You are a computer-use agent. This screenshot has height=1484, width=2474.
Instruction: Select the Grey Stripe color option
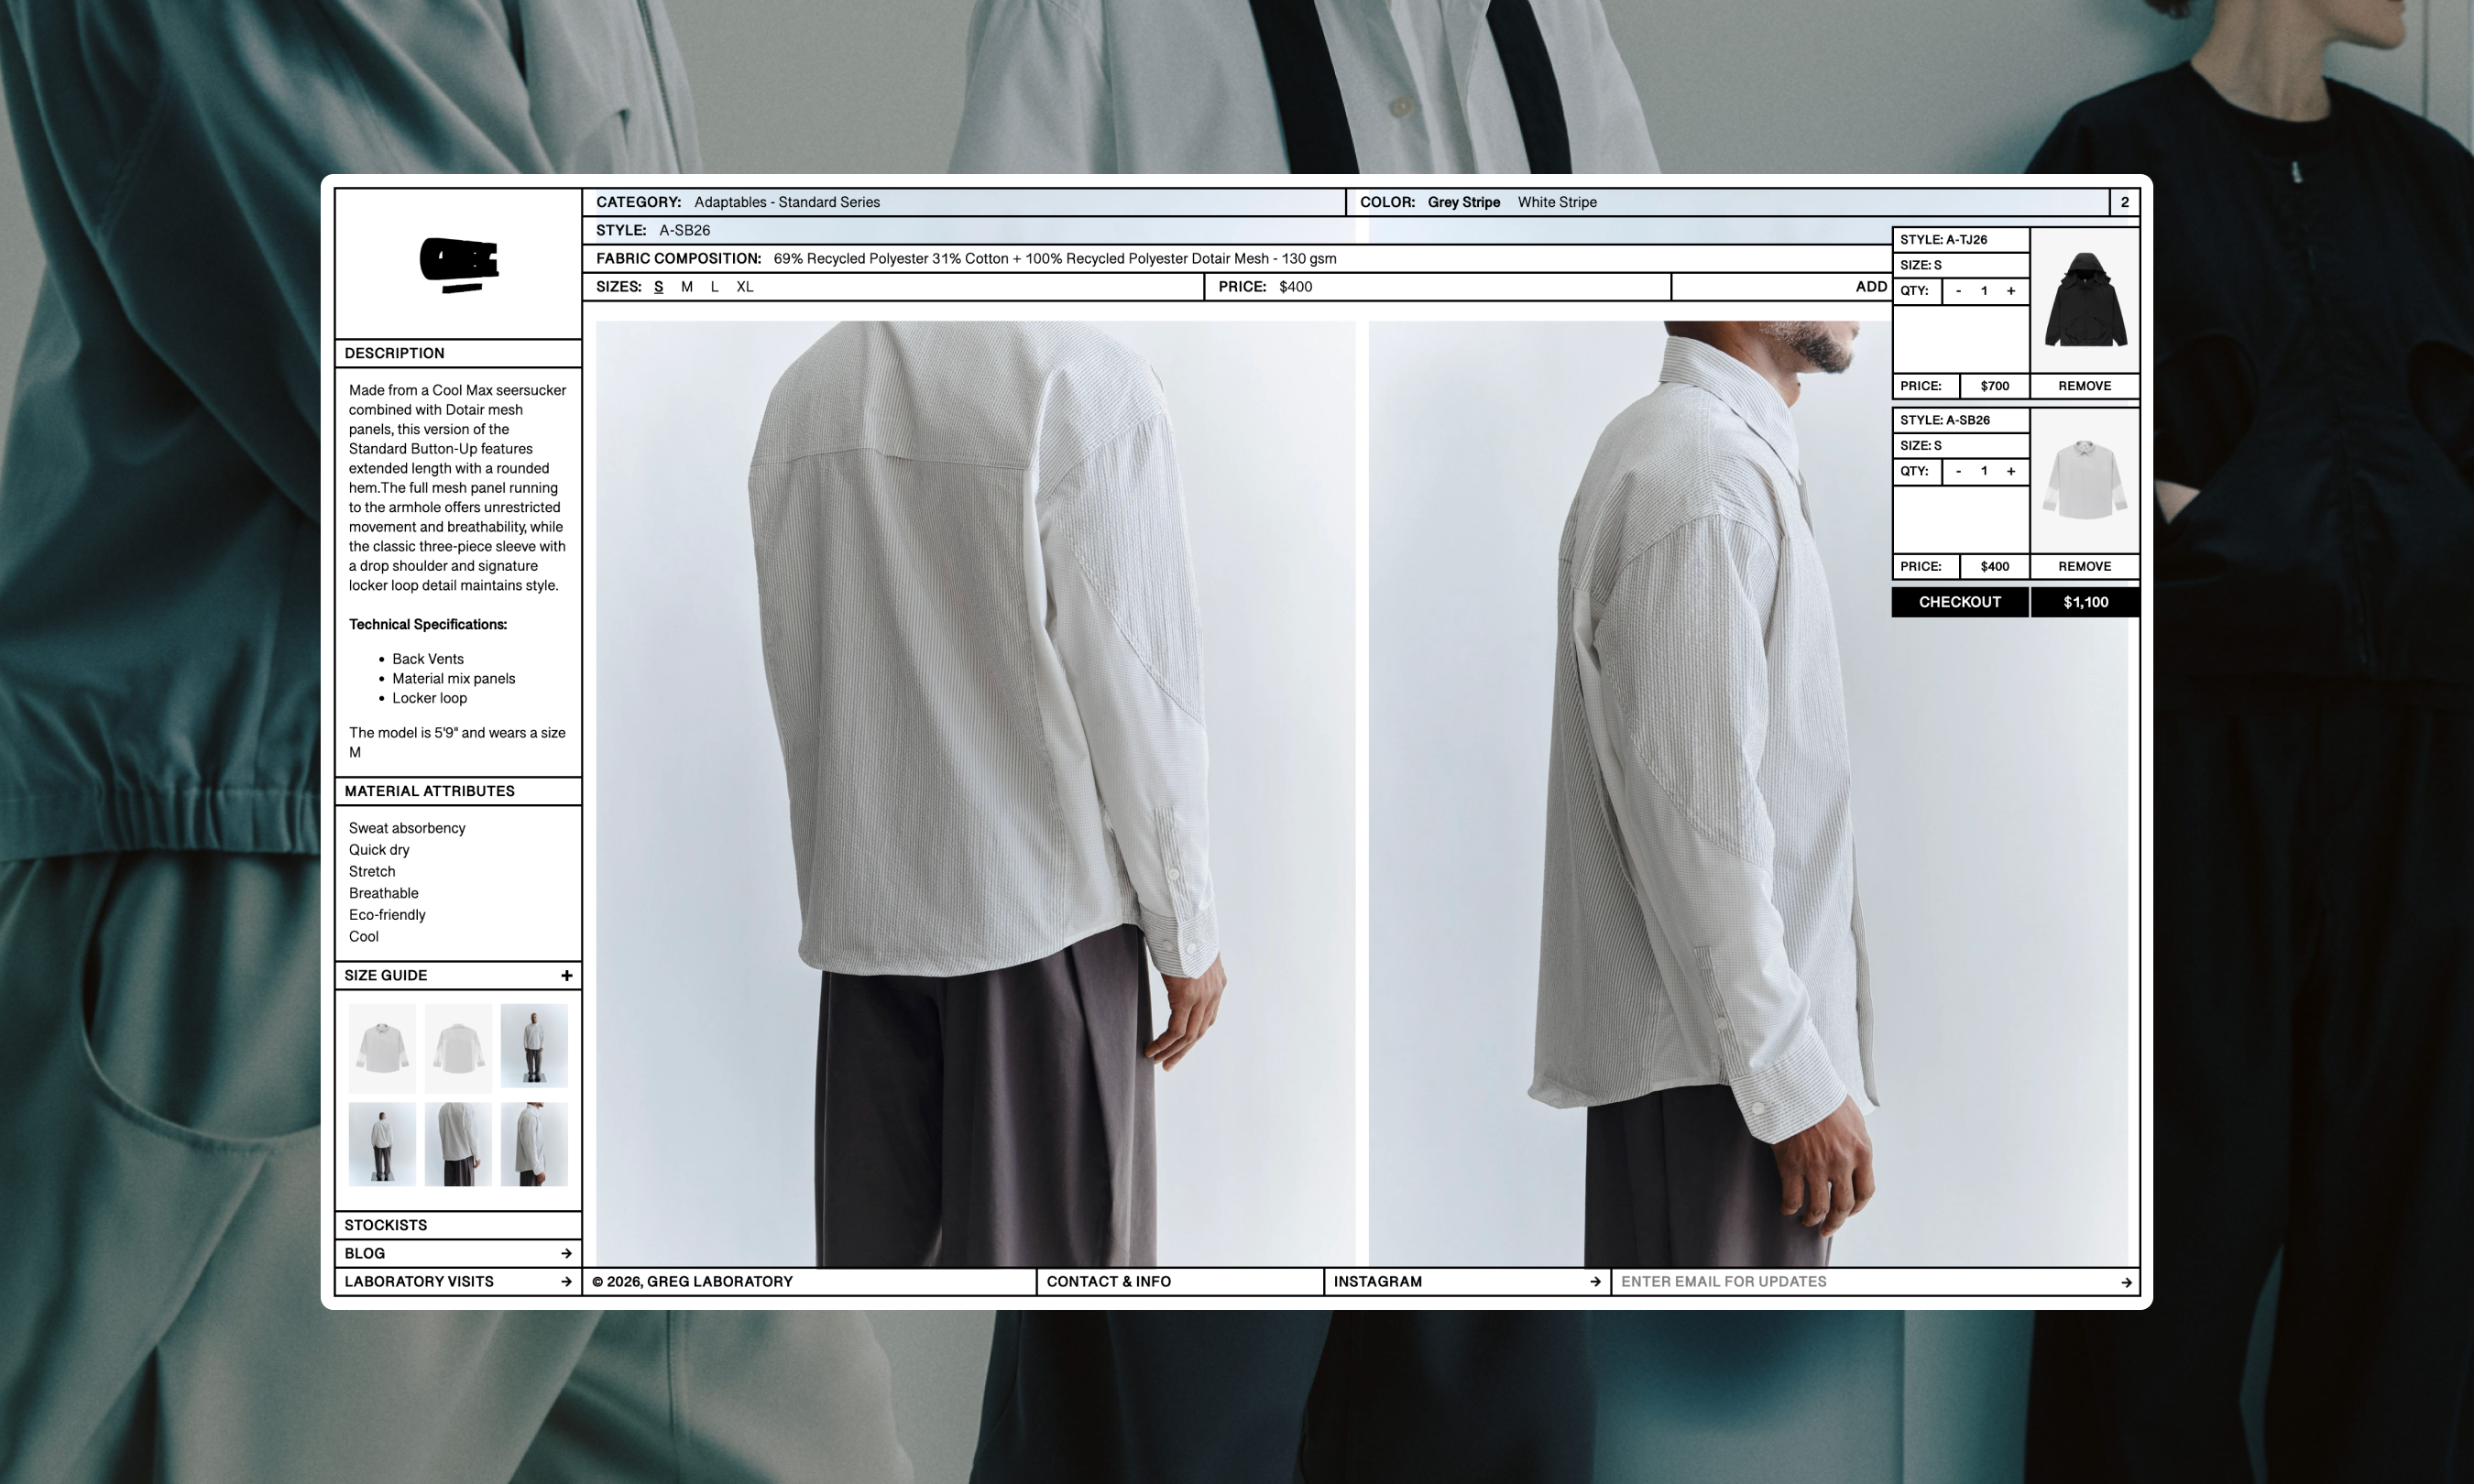coord(1463,202)
